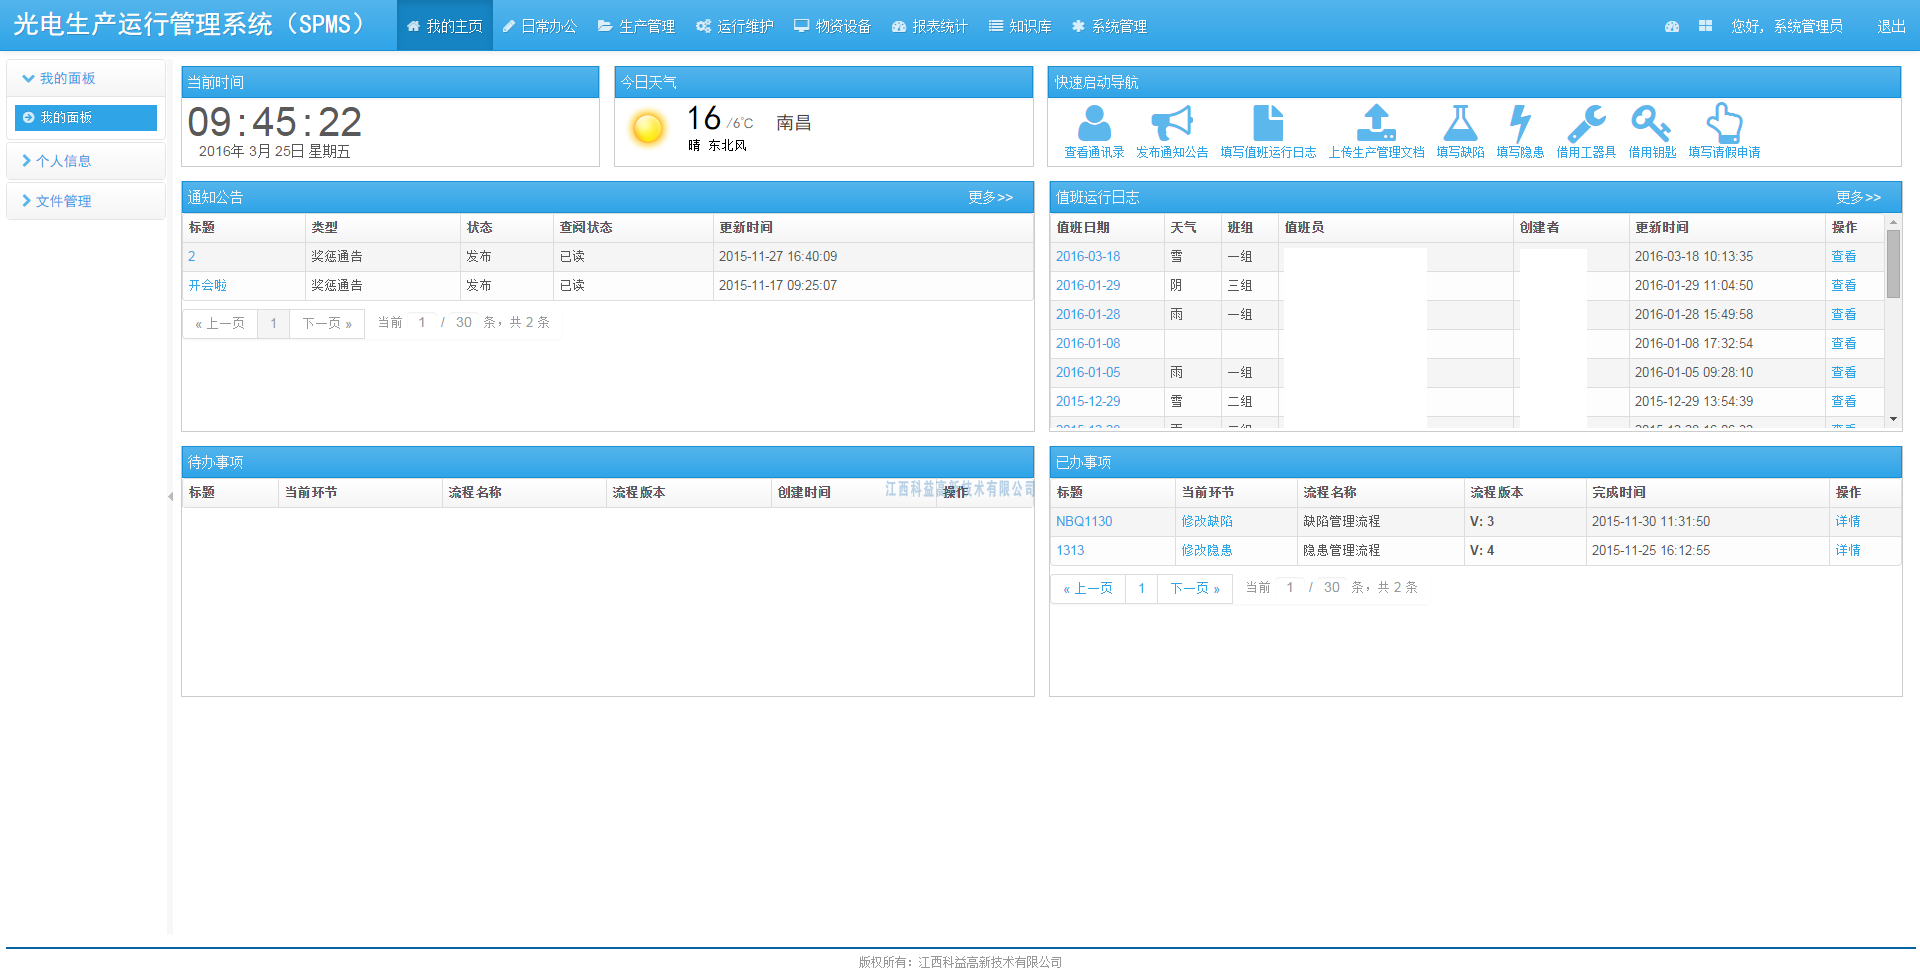
Task: Open completed item 1313
Action: (x=1070, y=550)
